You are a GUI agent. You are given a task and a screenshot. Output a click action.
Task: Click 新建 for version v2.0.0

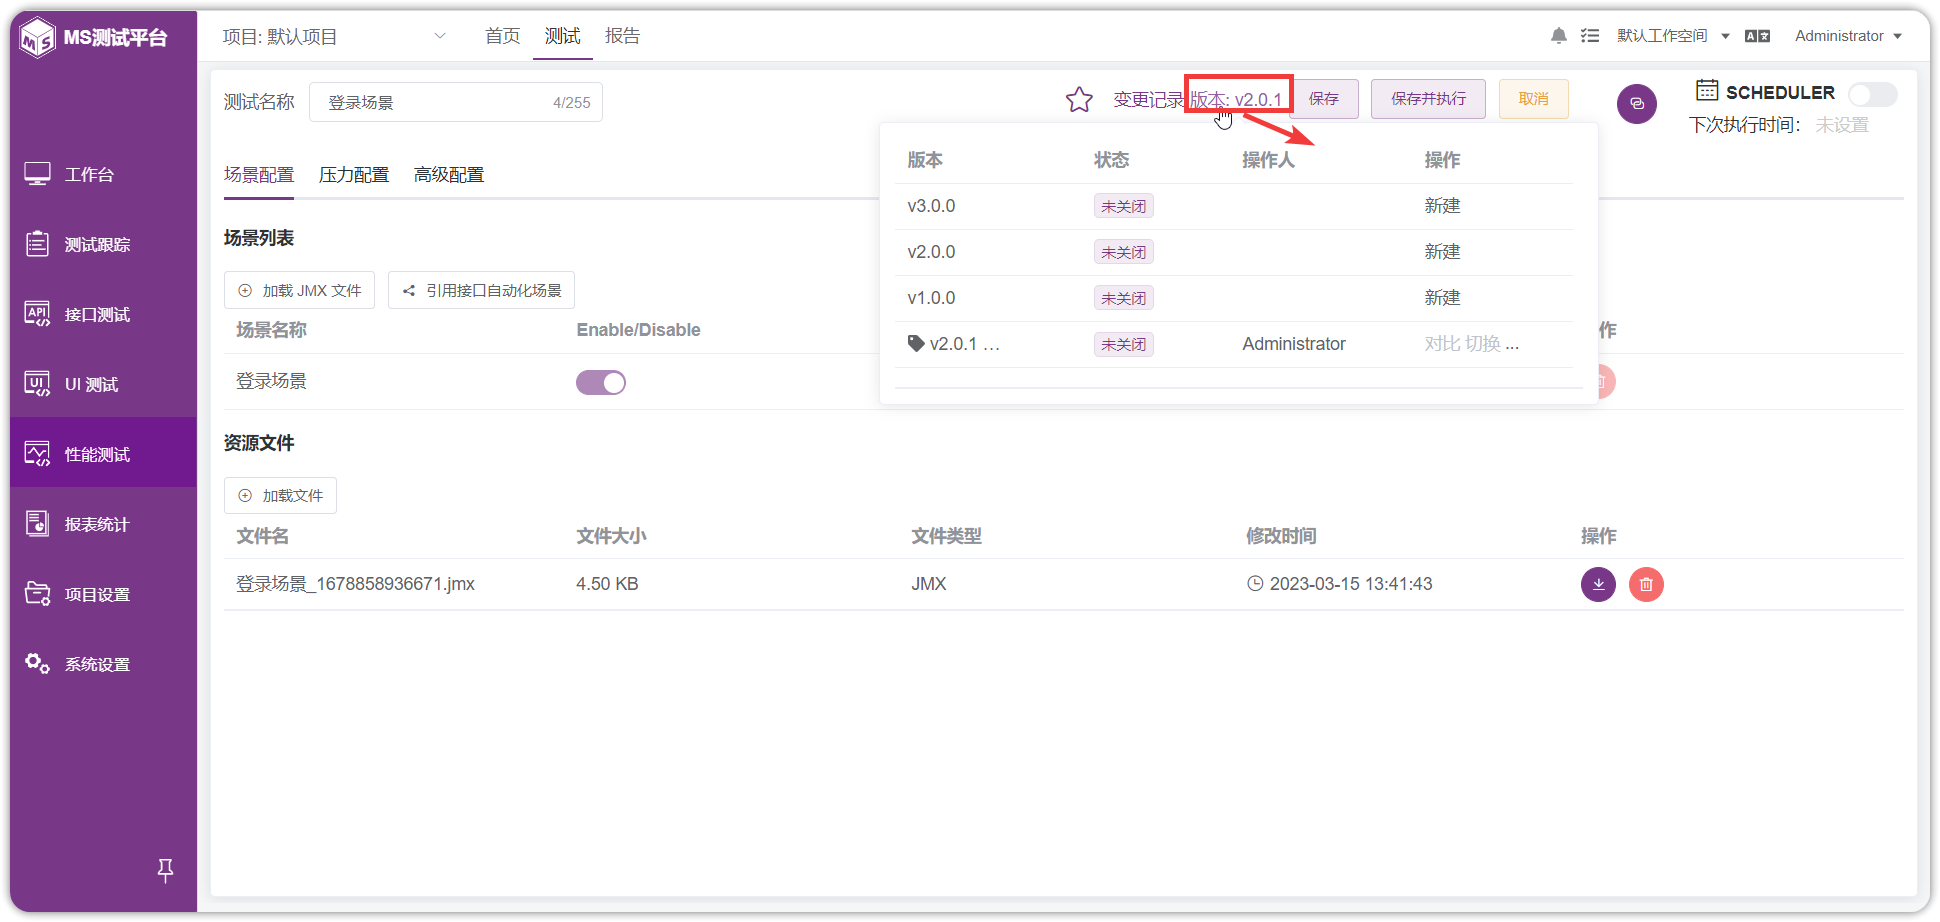(1442, 252)
